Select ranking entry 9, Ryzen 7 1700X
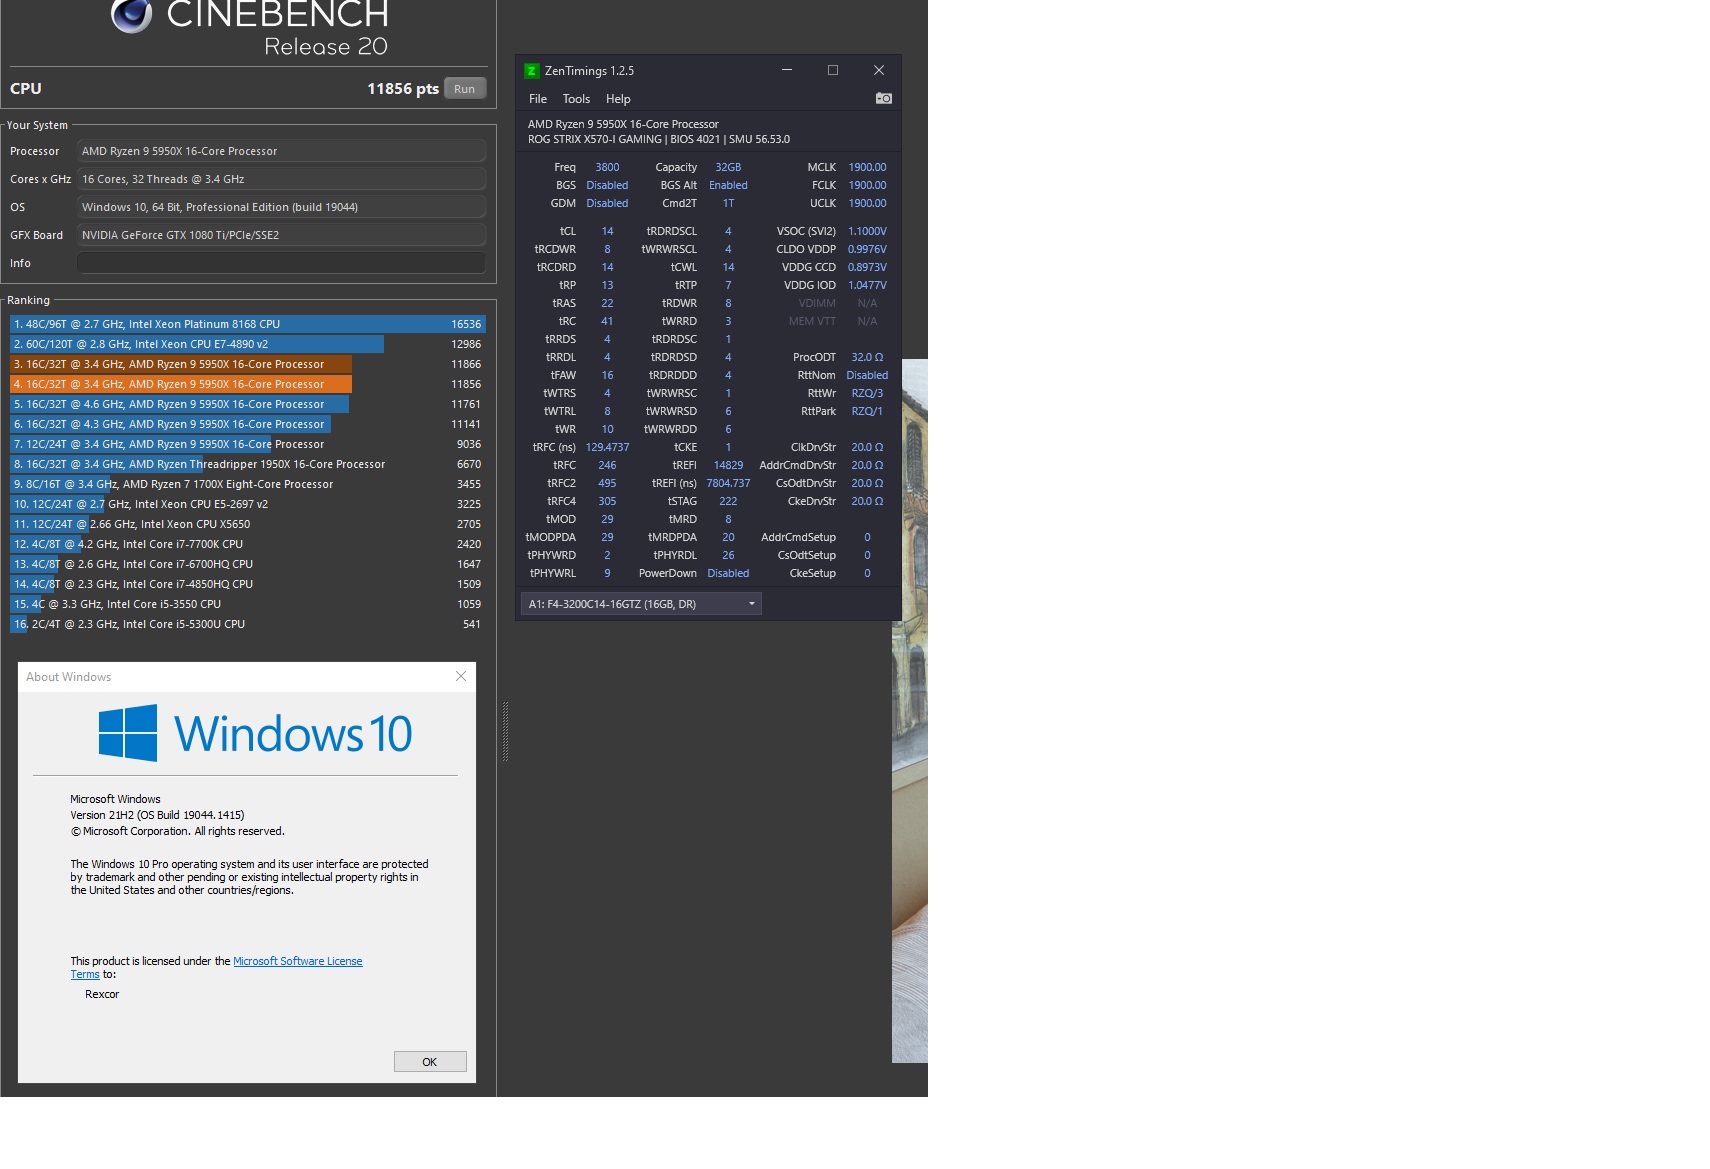The image size is (1710, 1169). pyautogui.click(x=248, y=484)
